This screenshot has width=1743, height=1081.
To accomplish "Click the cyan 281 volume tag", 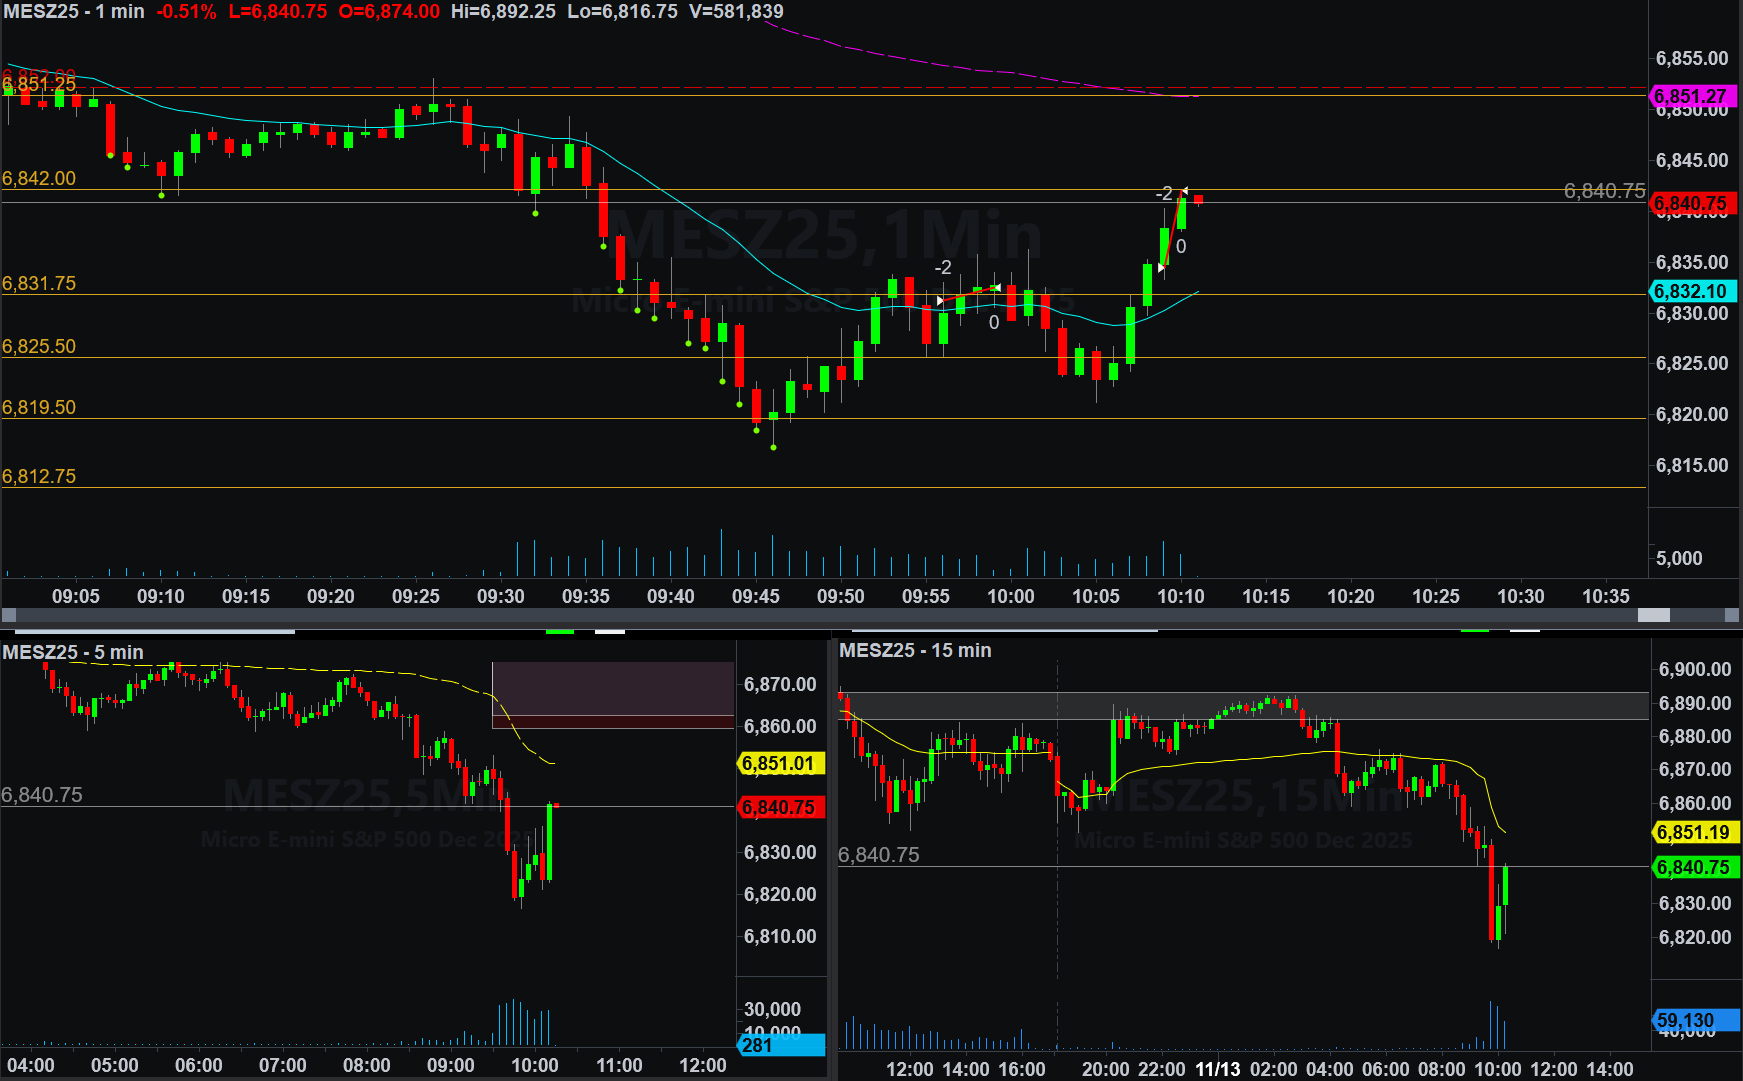I will coord(779,1045).
